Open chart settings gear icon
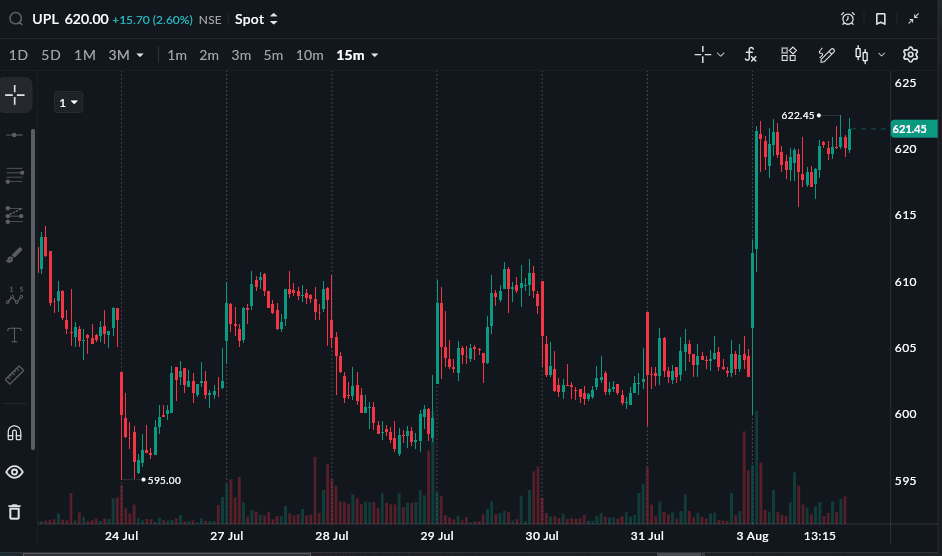This screenshot has height=556, width=942. (x=910, y=55)
